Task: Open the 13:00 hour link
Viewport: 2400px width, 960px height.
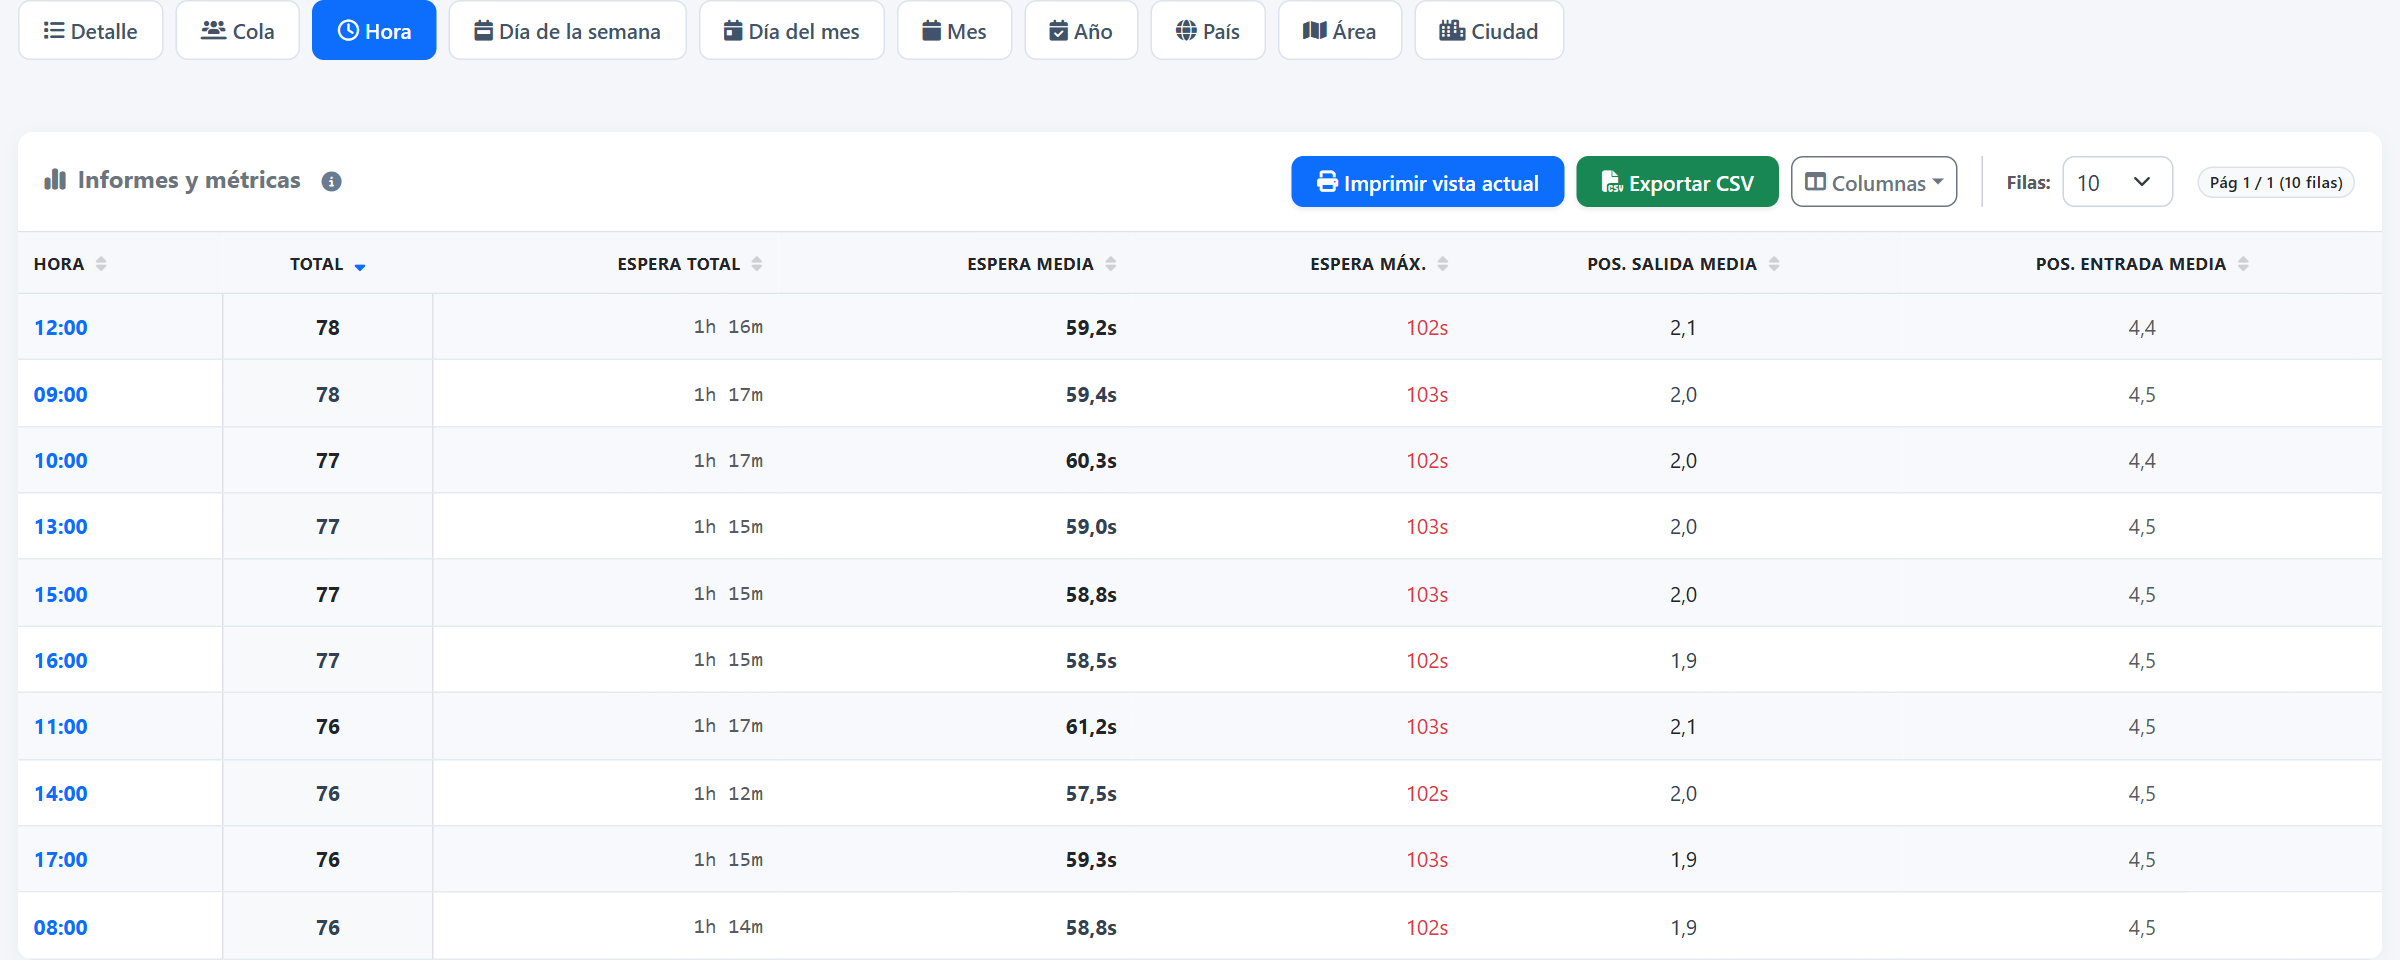Action: point(61,527)
